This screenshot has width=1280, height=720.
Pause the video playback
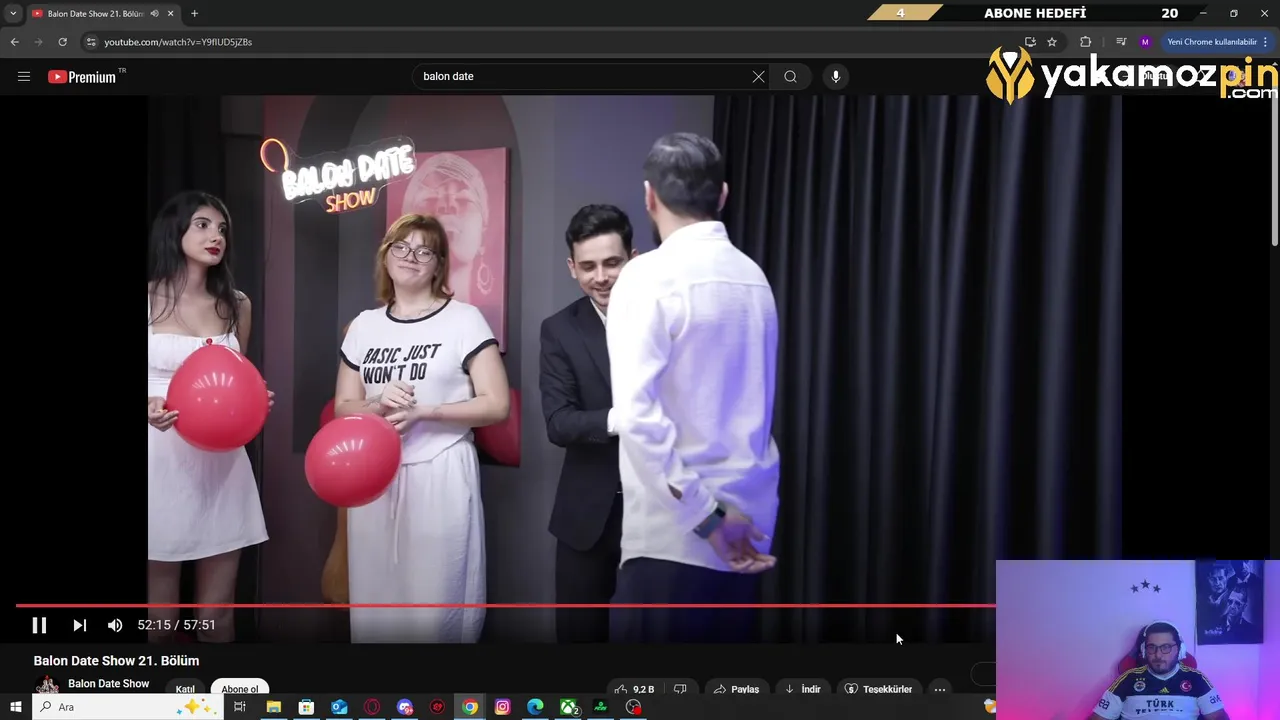39,625
